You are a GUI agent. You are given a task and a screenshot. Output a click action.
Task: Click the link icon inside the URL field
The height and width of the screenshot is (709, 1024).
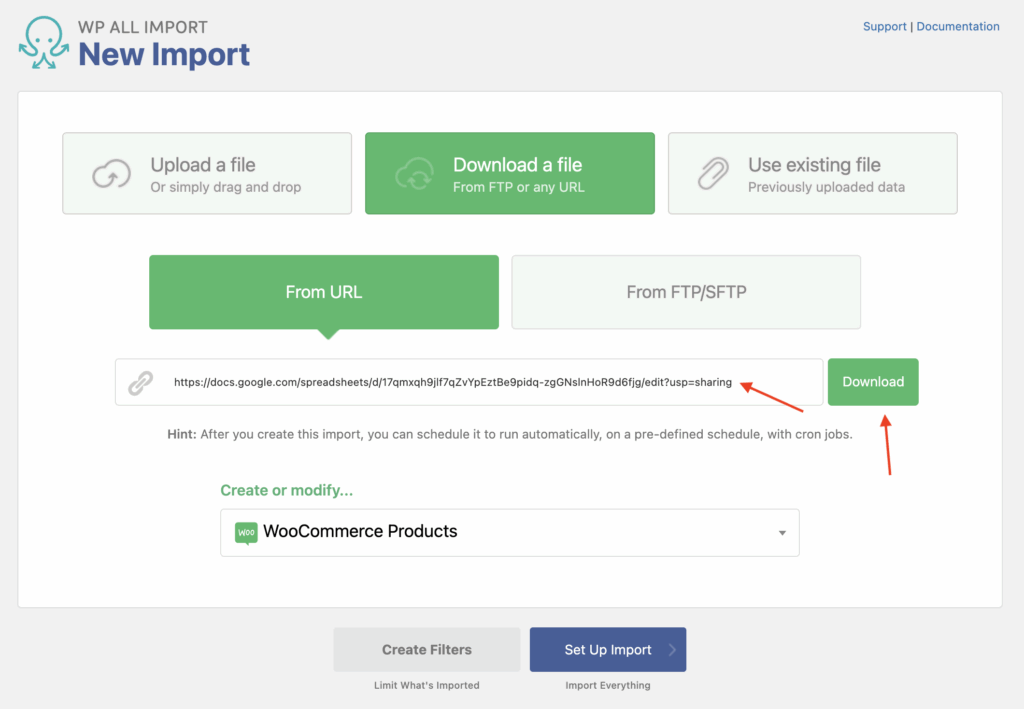pos(140,382)
